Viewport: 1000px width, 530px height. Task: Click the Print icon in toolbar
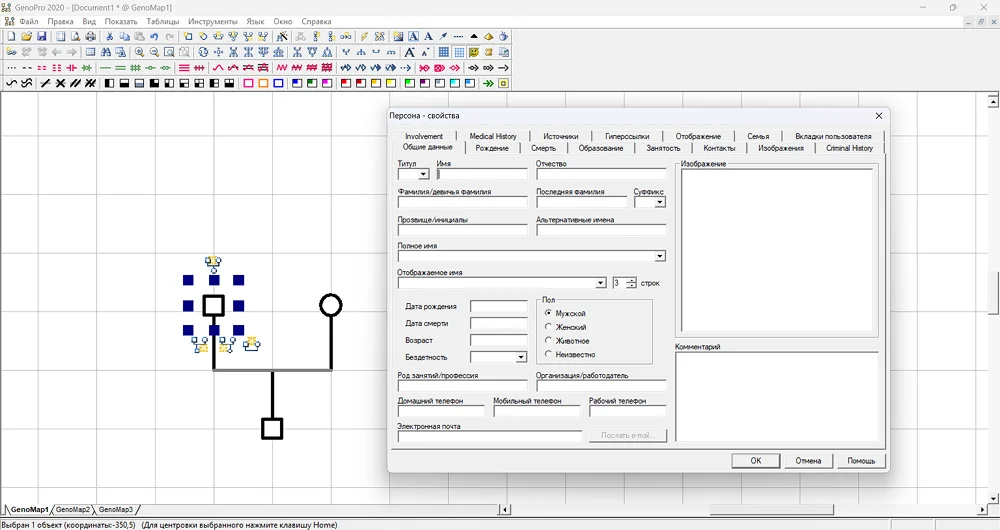pyautogui.click(x=91, y=37)
